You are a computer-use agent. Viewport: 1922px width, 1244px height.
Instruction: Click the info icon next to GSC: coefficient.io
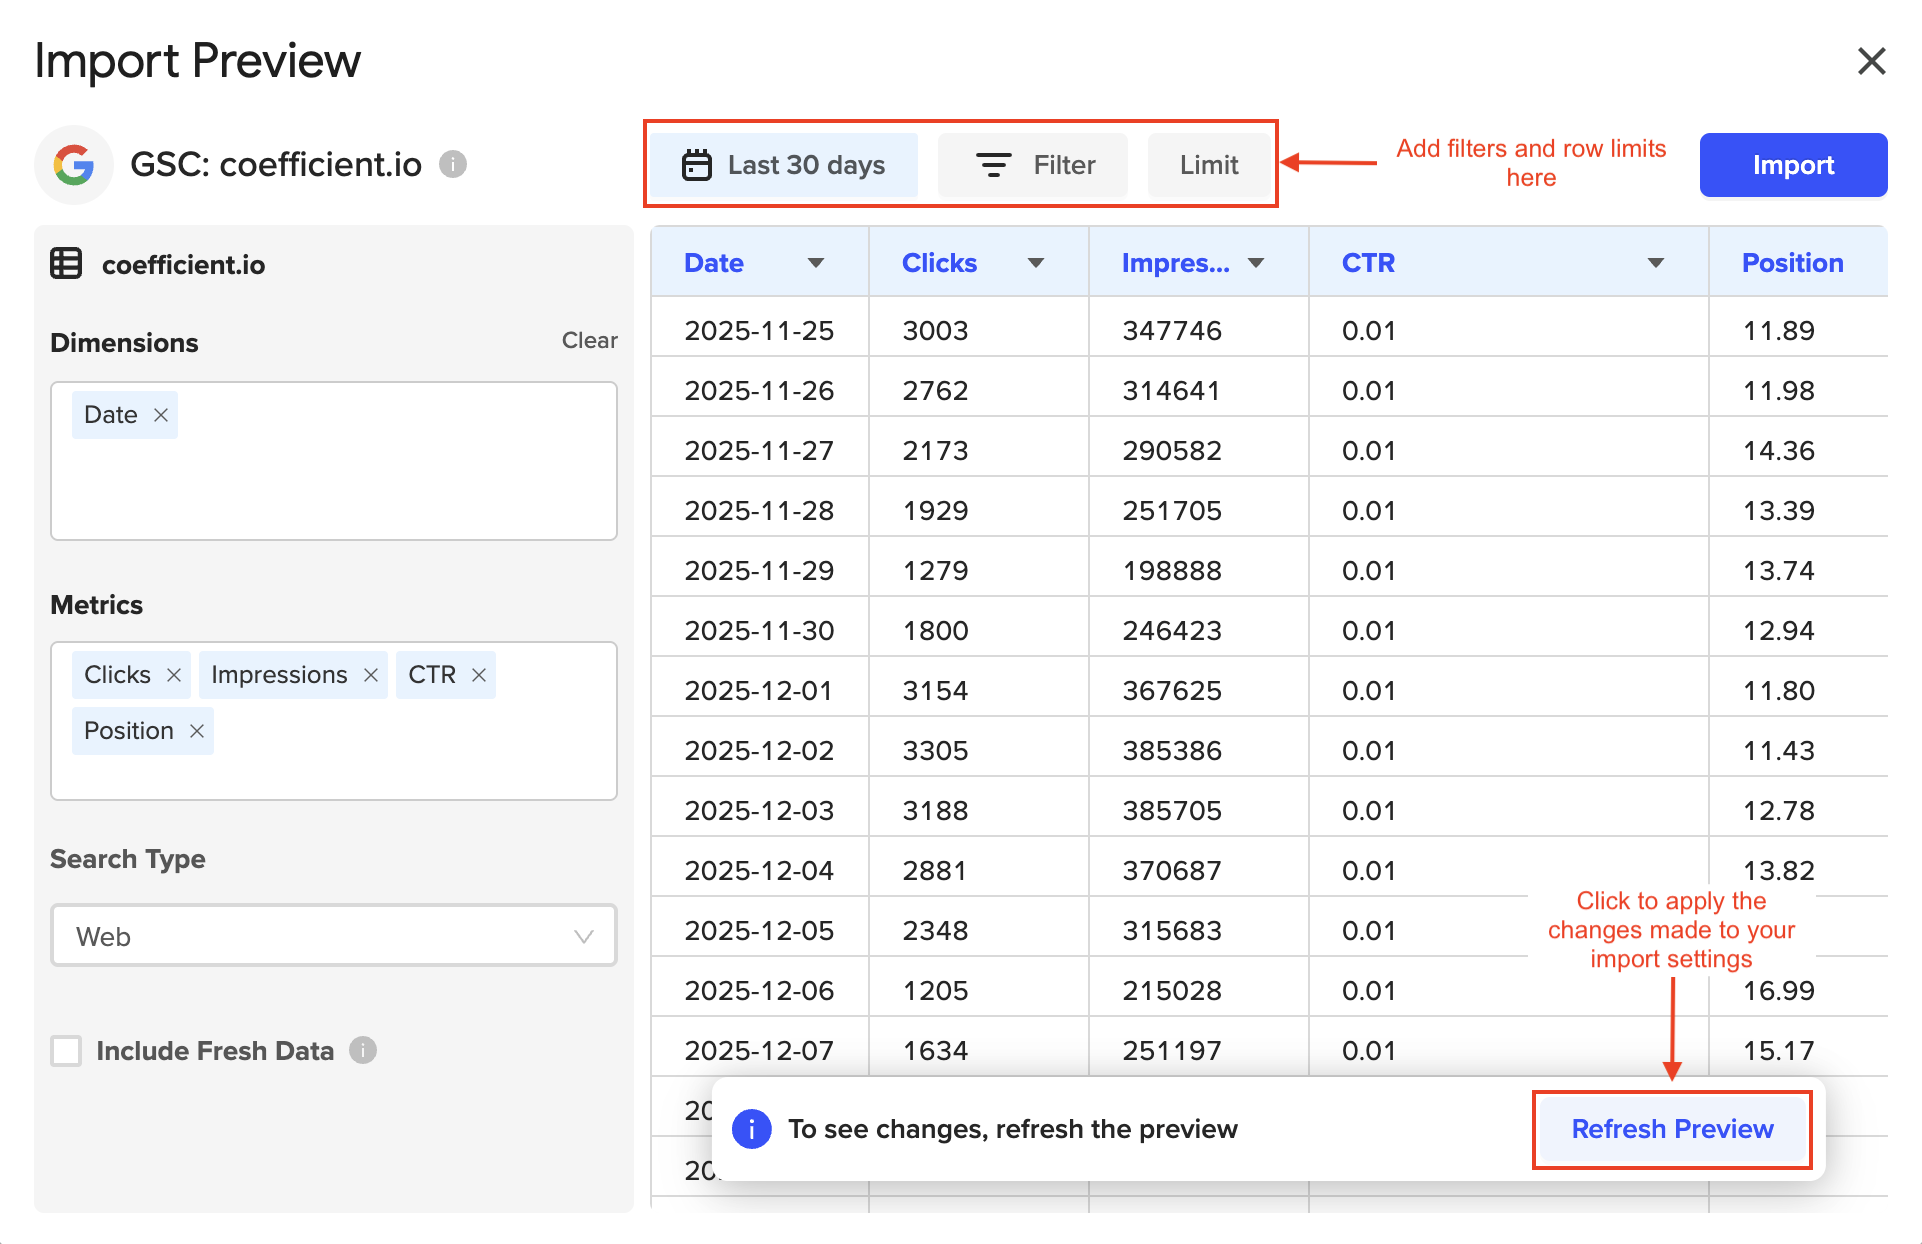click(453, 164)
